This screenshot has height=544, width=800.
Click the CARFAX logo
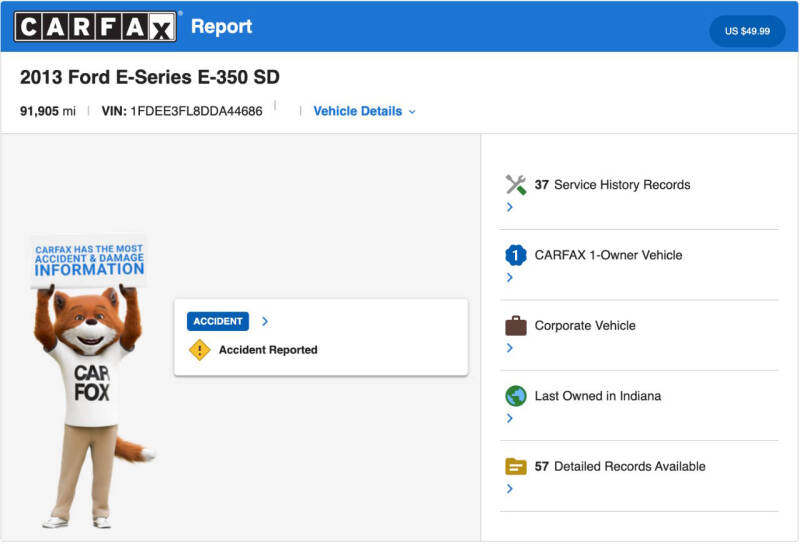95,27
